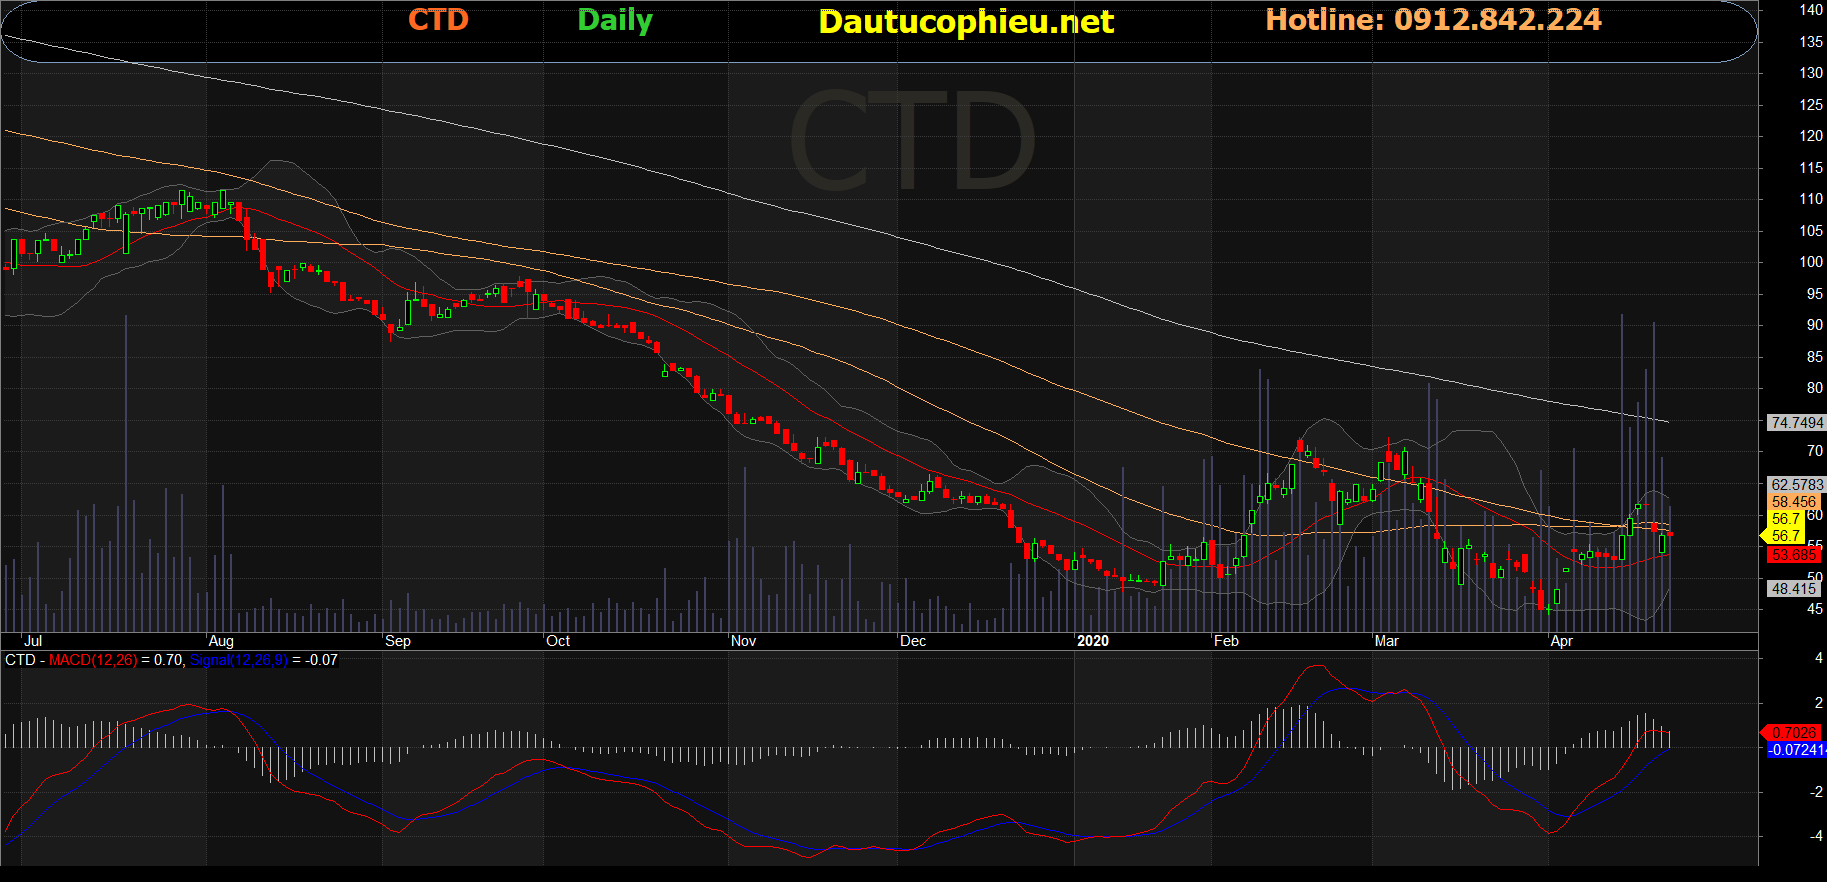The image size is (1827, 882).
Task: Click the orange CTD ticker title
Action: [x=438, y=20]
